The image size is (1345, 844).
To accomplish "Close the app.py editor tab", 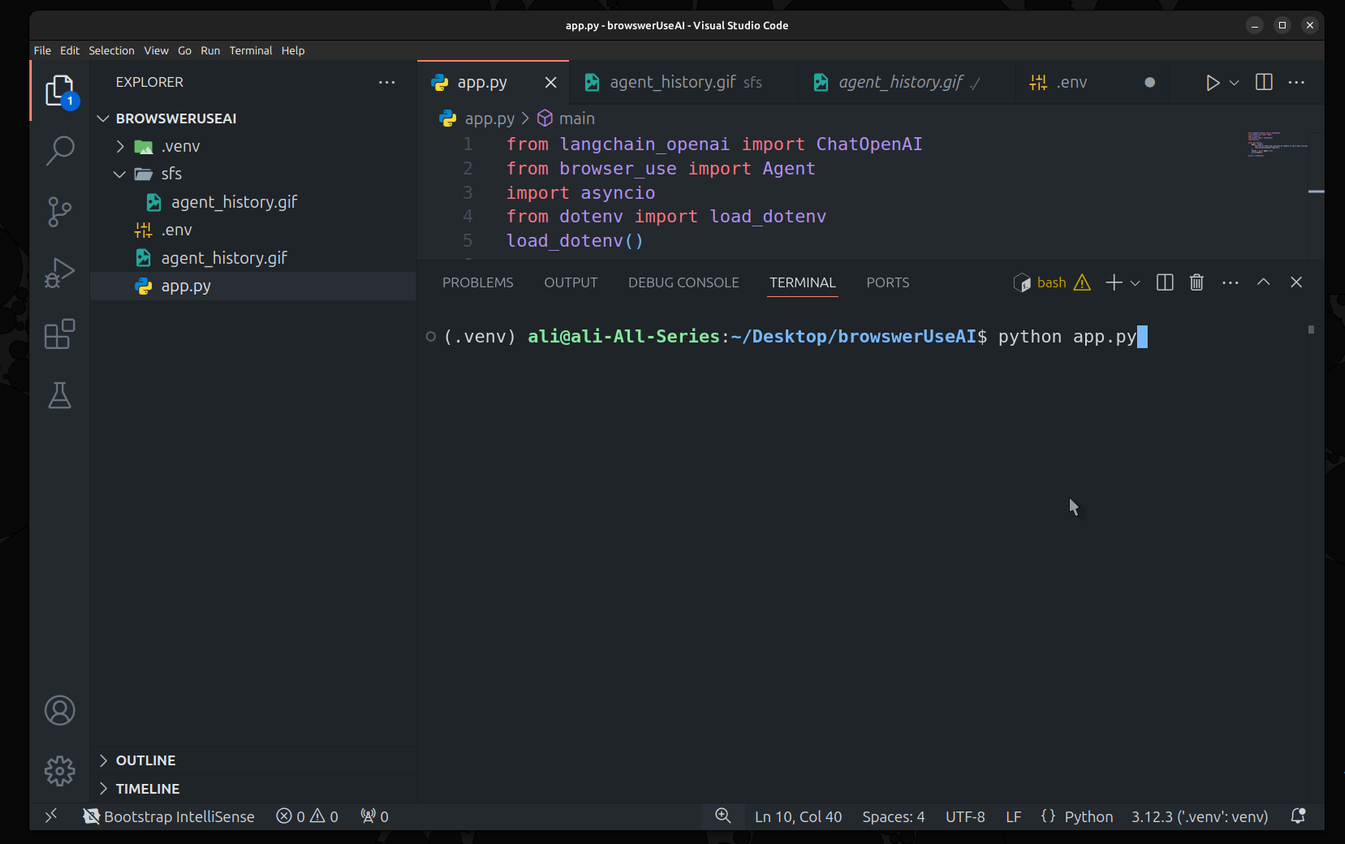I will coord(550,82).
